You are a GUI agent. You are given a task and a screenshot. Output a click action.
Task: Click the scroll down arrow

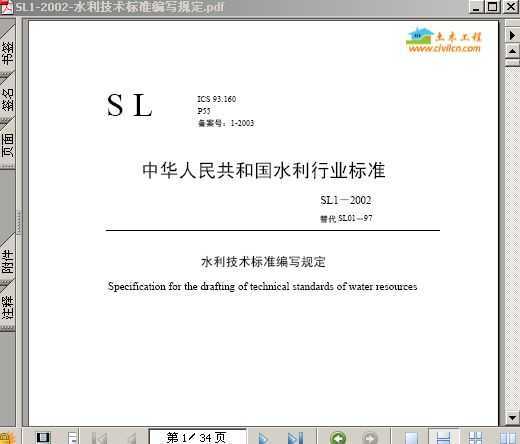tap(512, 417)
